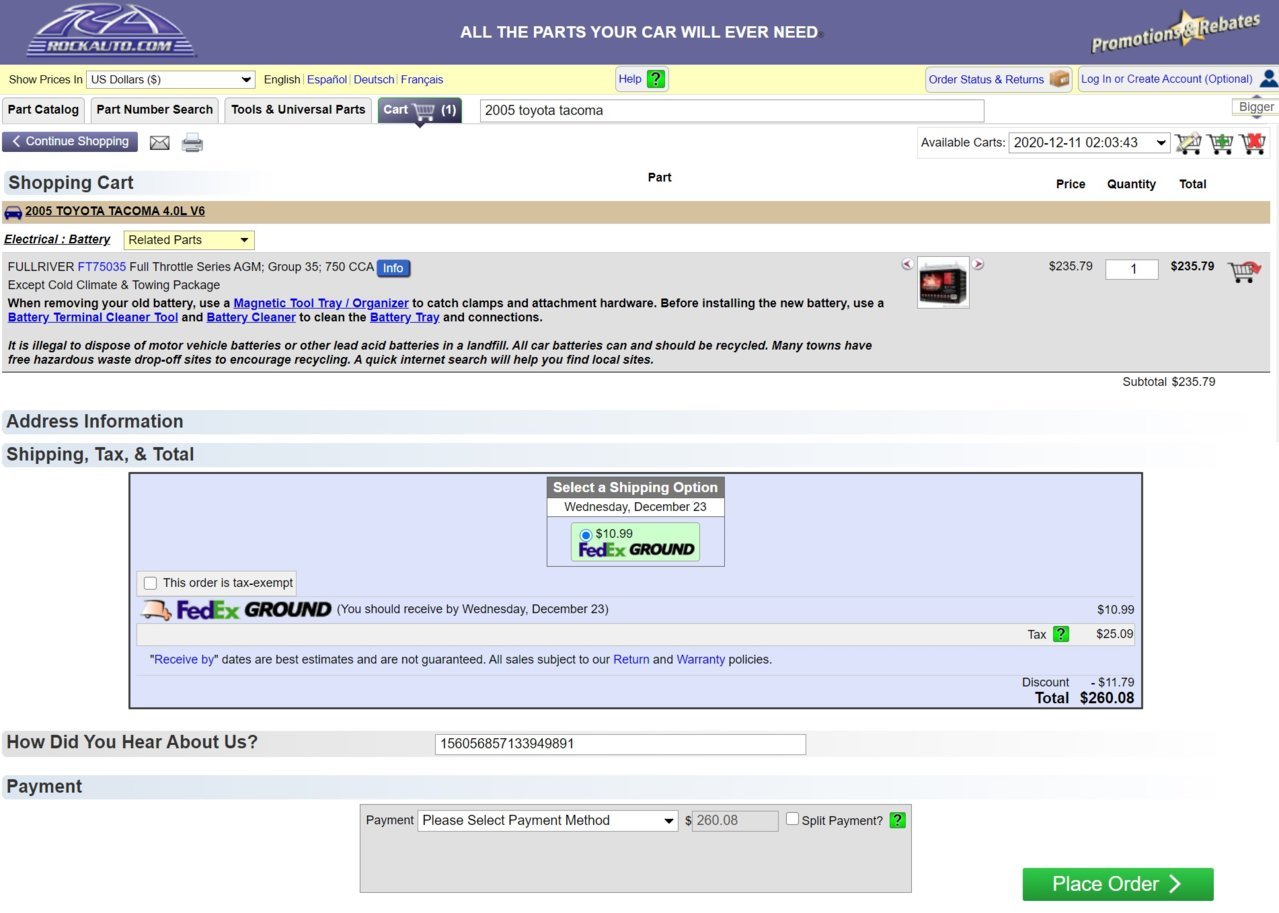Select the $10.99 FedEx Ground radio button
The image size is (1279, 913).
coord(586,535)
